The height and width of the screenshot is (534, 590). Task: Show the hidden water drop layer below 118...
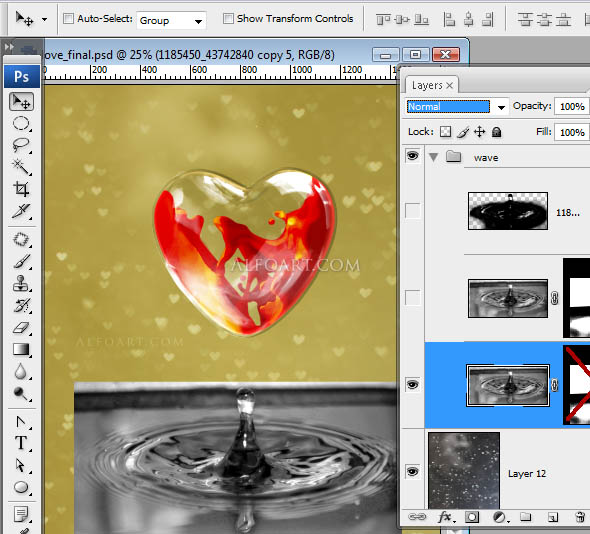[413, 298]
